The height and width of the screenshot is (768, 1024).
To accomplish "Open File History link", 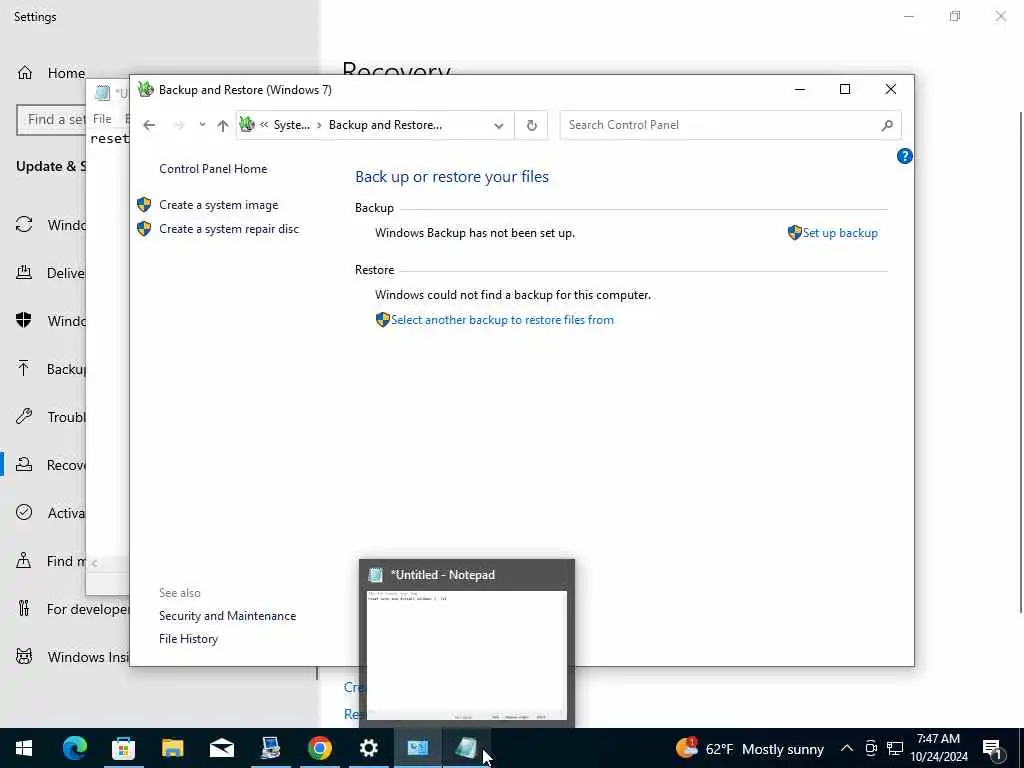I will tap(188, 639).
